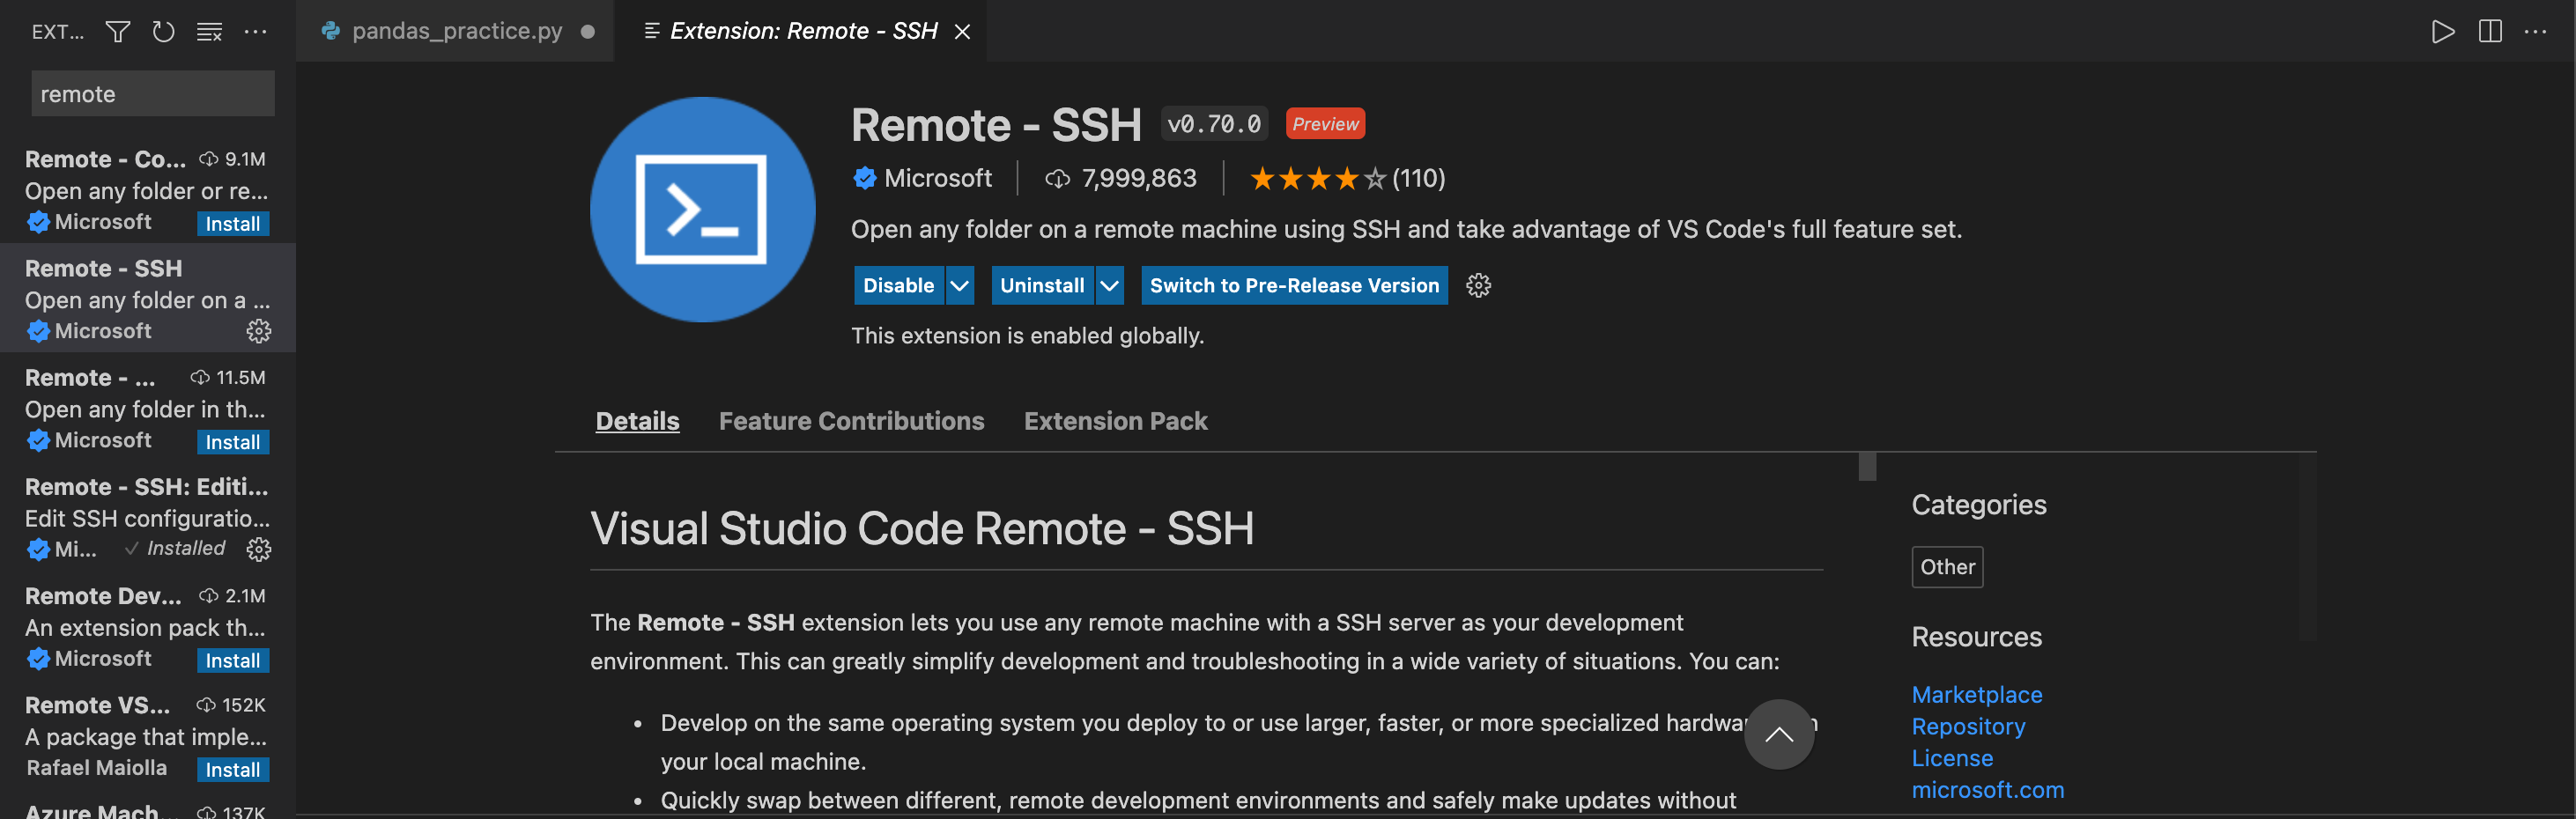The height and width of the screenshot is (819, 2576).
Task: Open the star rating reviews (110)
Action: (1347, 179)
